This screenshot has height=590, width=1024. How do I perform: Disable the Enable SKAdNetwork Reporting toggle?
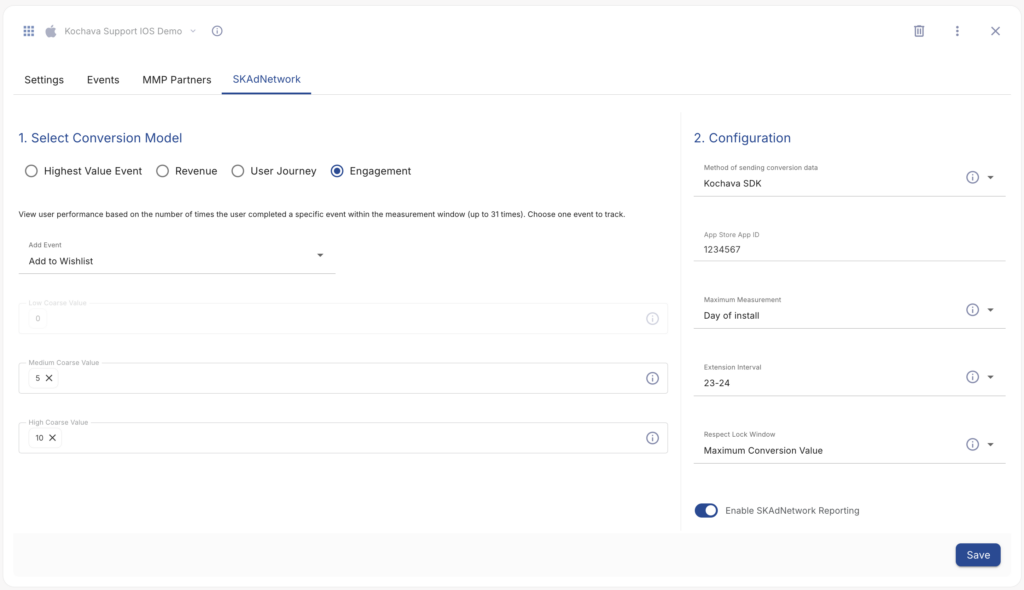point(706,510)
